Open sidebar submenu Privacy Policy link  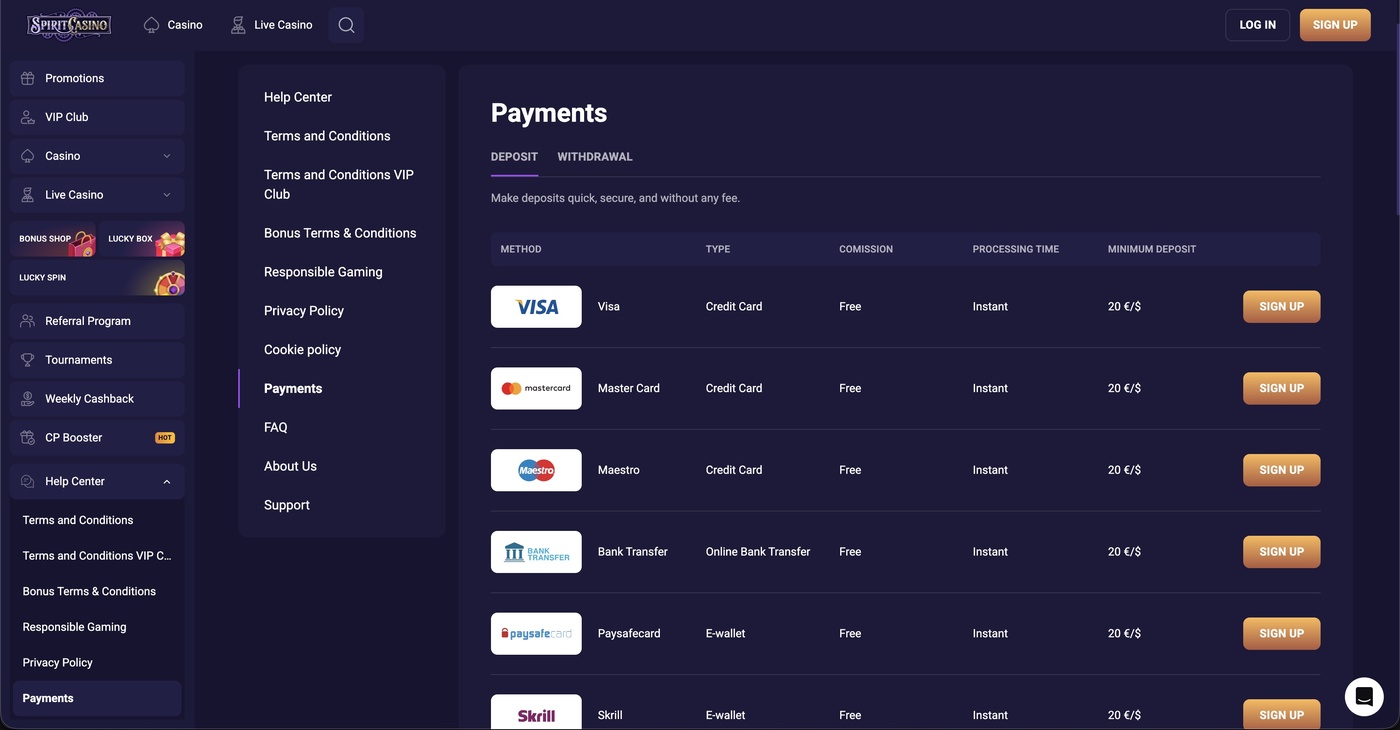pyautogui.click(x=57, y=663)
